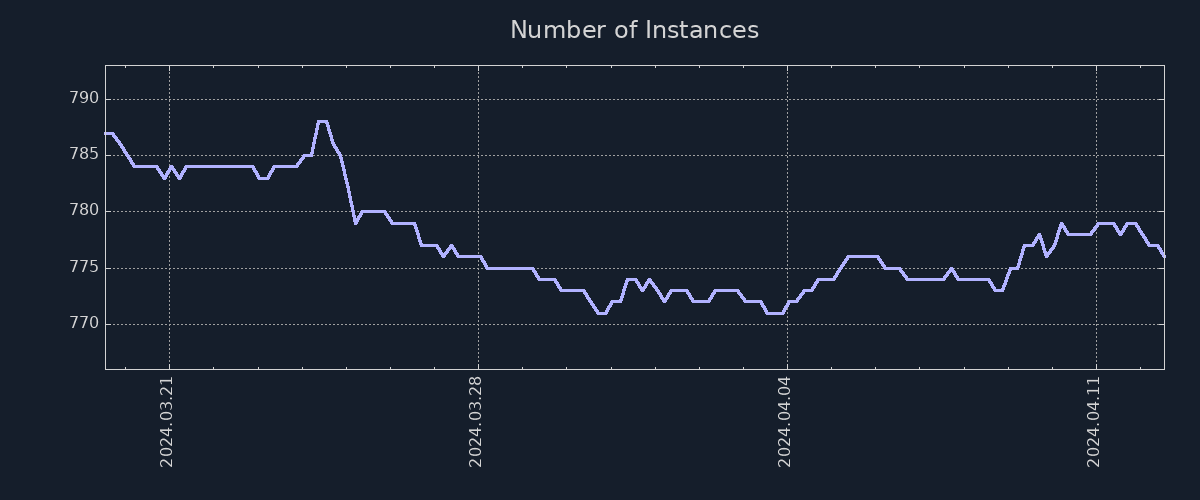Click the bottom of the sharp drop after the 788 peak
1200x500 pixels.
[x=355, y=223]
